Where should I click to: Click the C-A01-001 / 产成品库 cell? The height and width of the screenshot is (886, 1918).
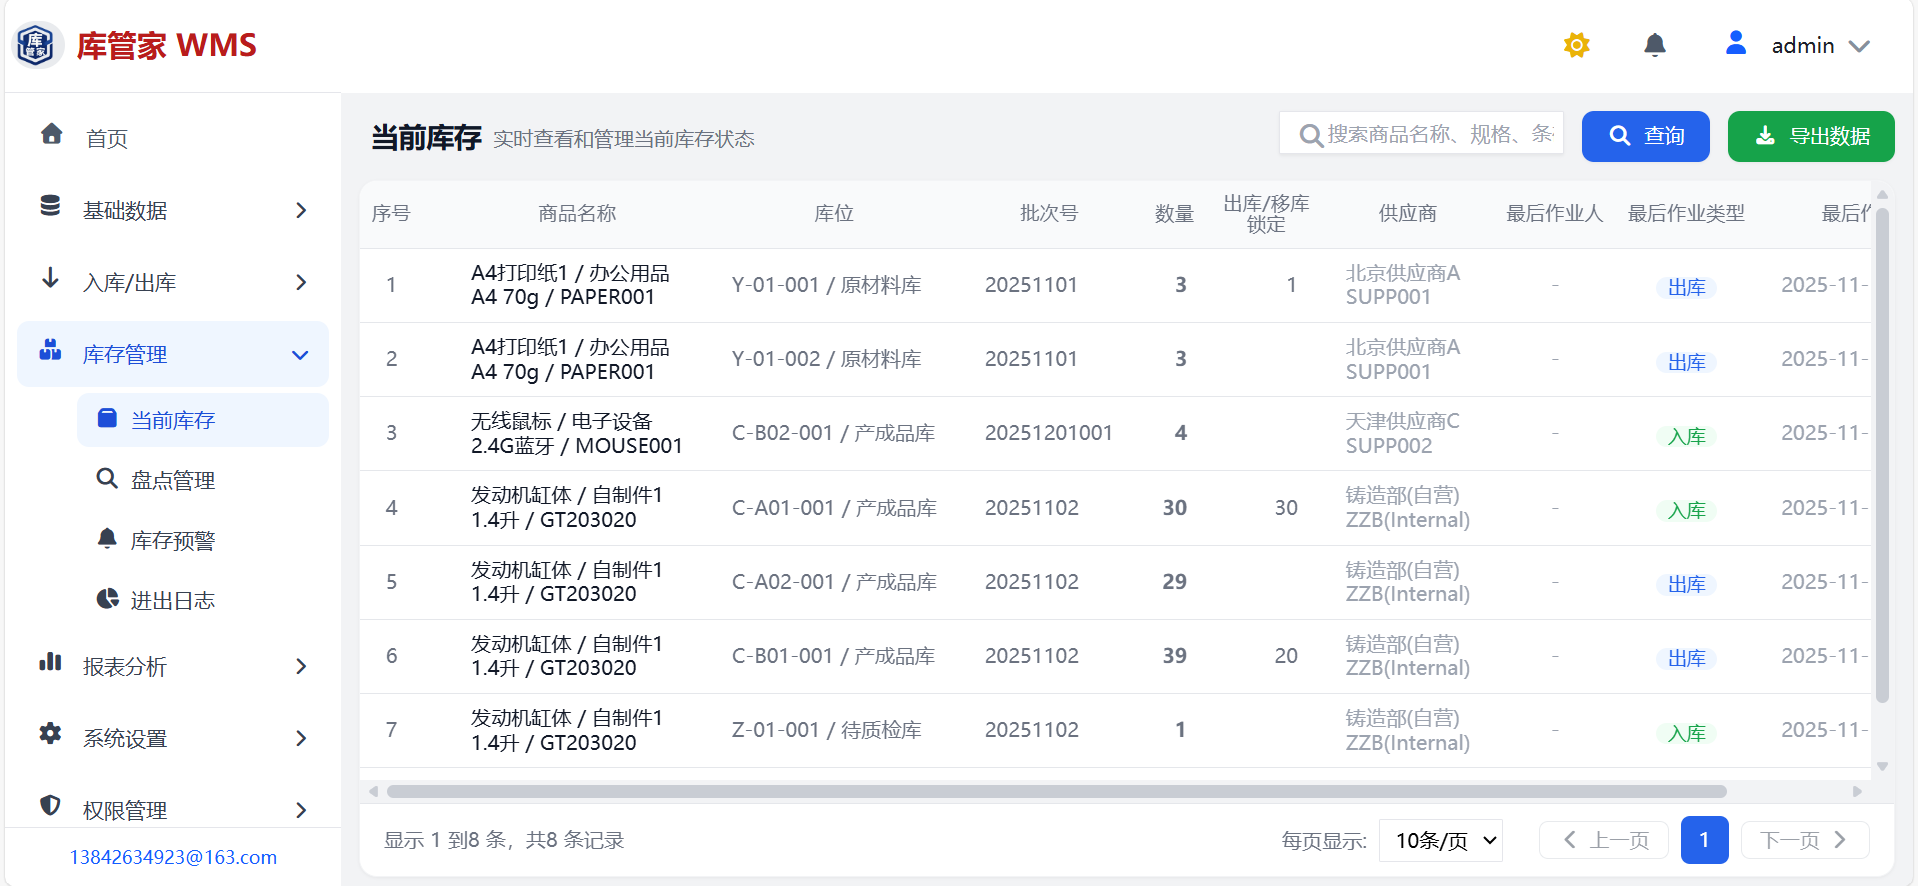click(x=834, y=508)
